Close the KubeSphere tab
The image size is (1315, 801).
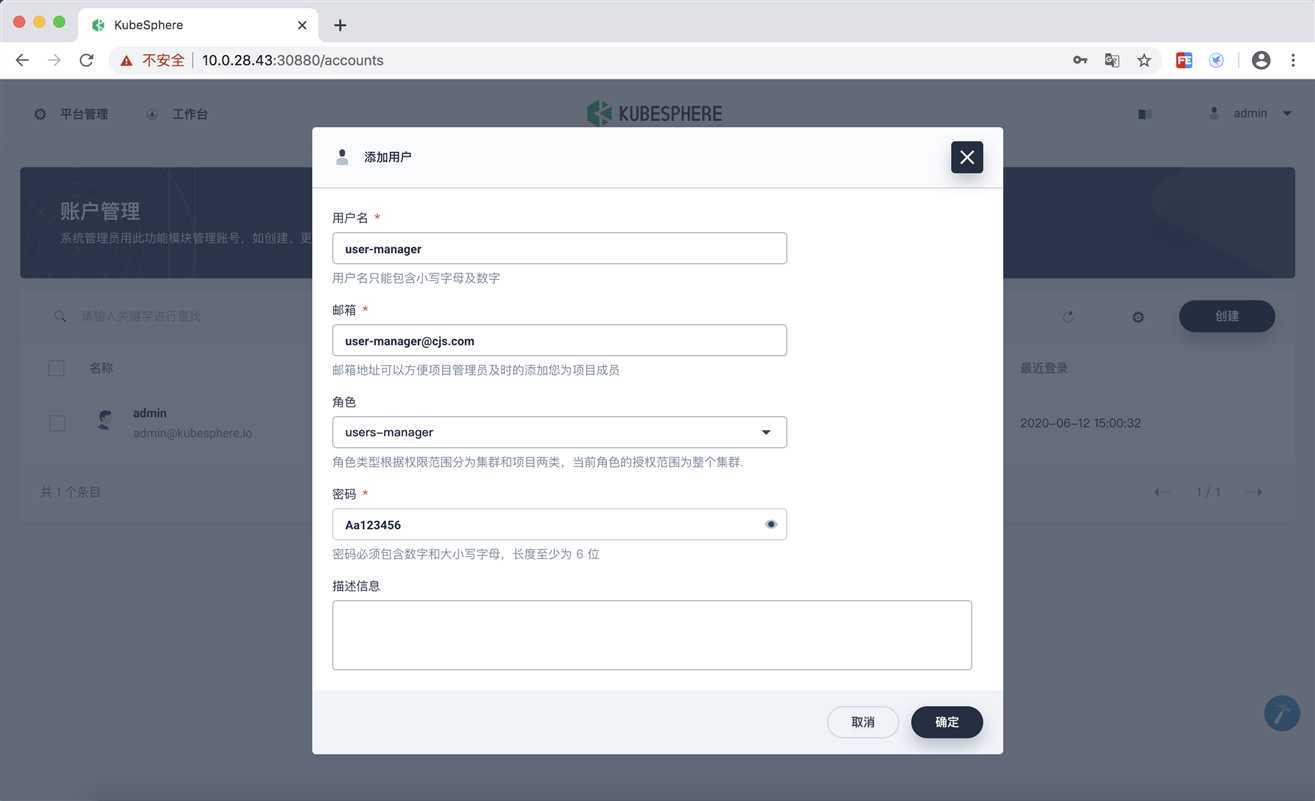[302, 25]
